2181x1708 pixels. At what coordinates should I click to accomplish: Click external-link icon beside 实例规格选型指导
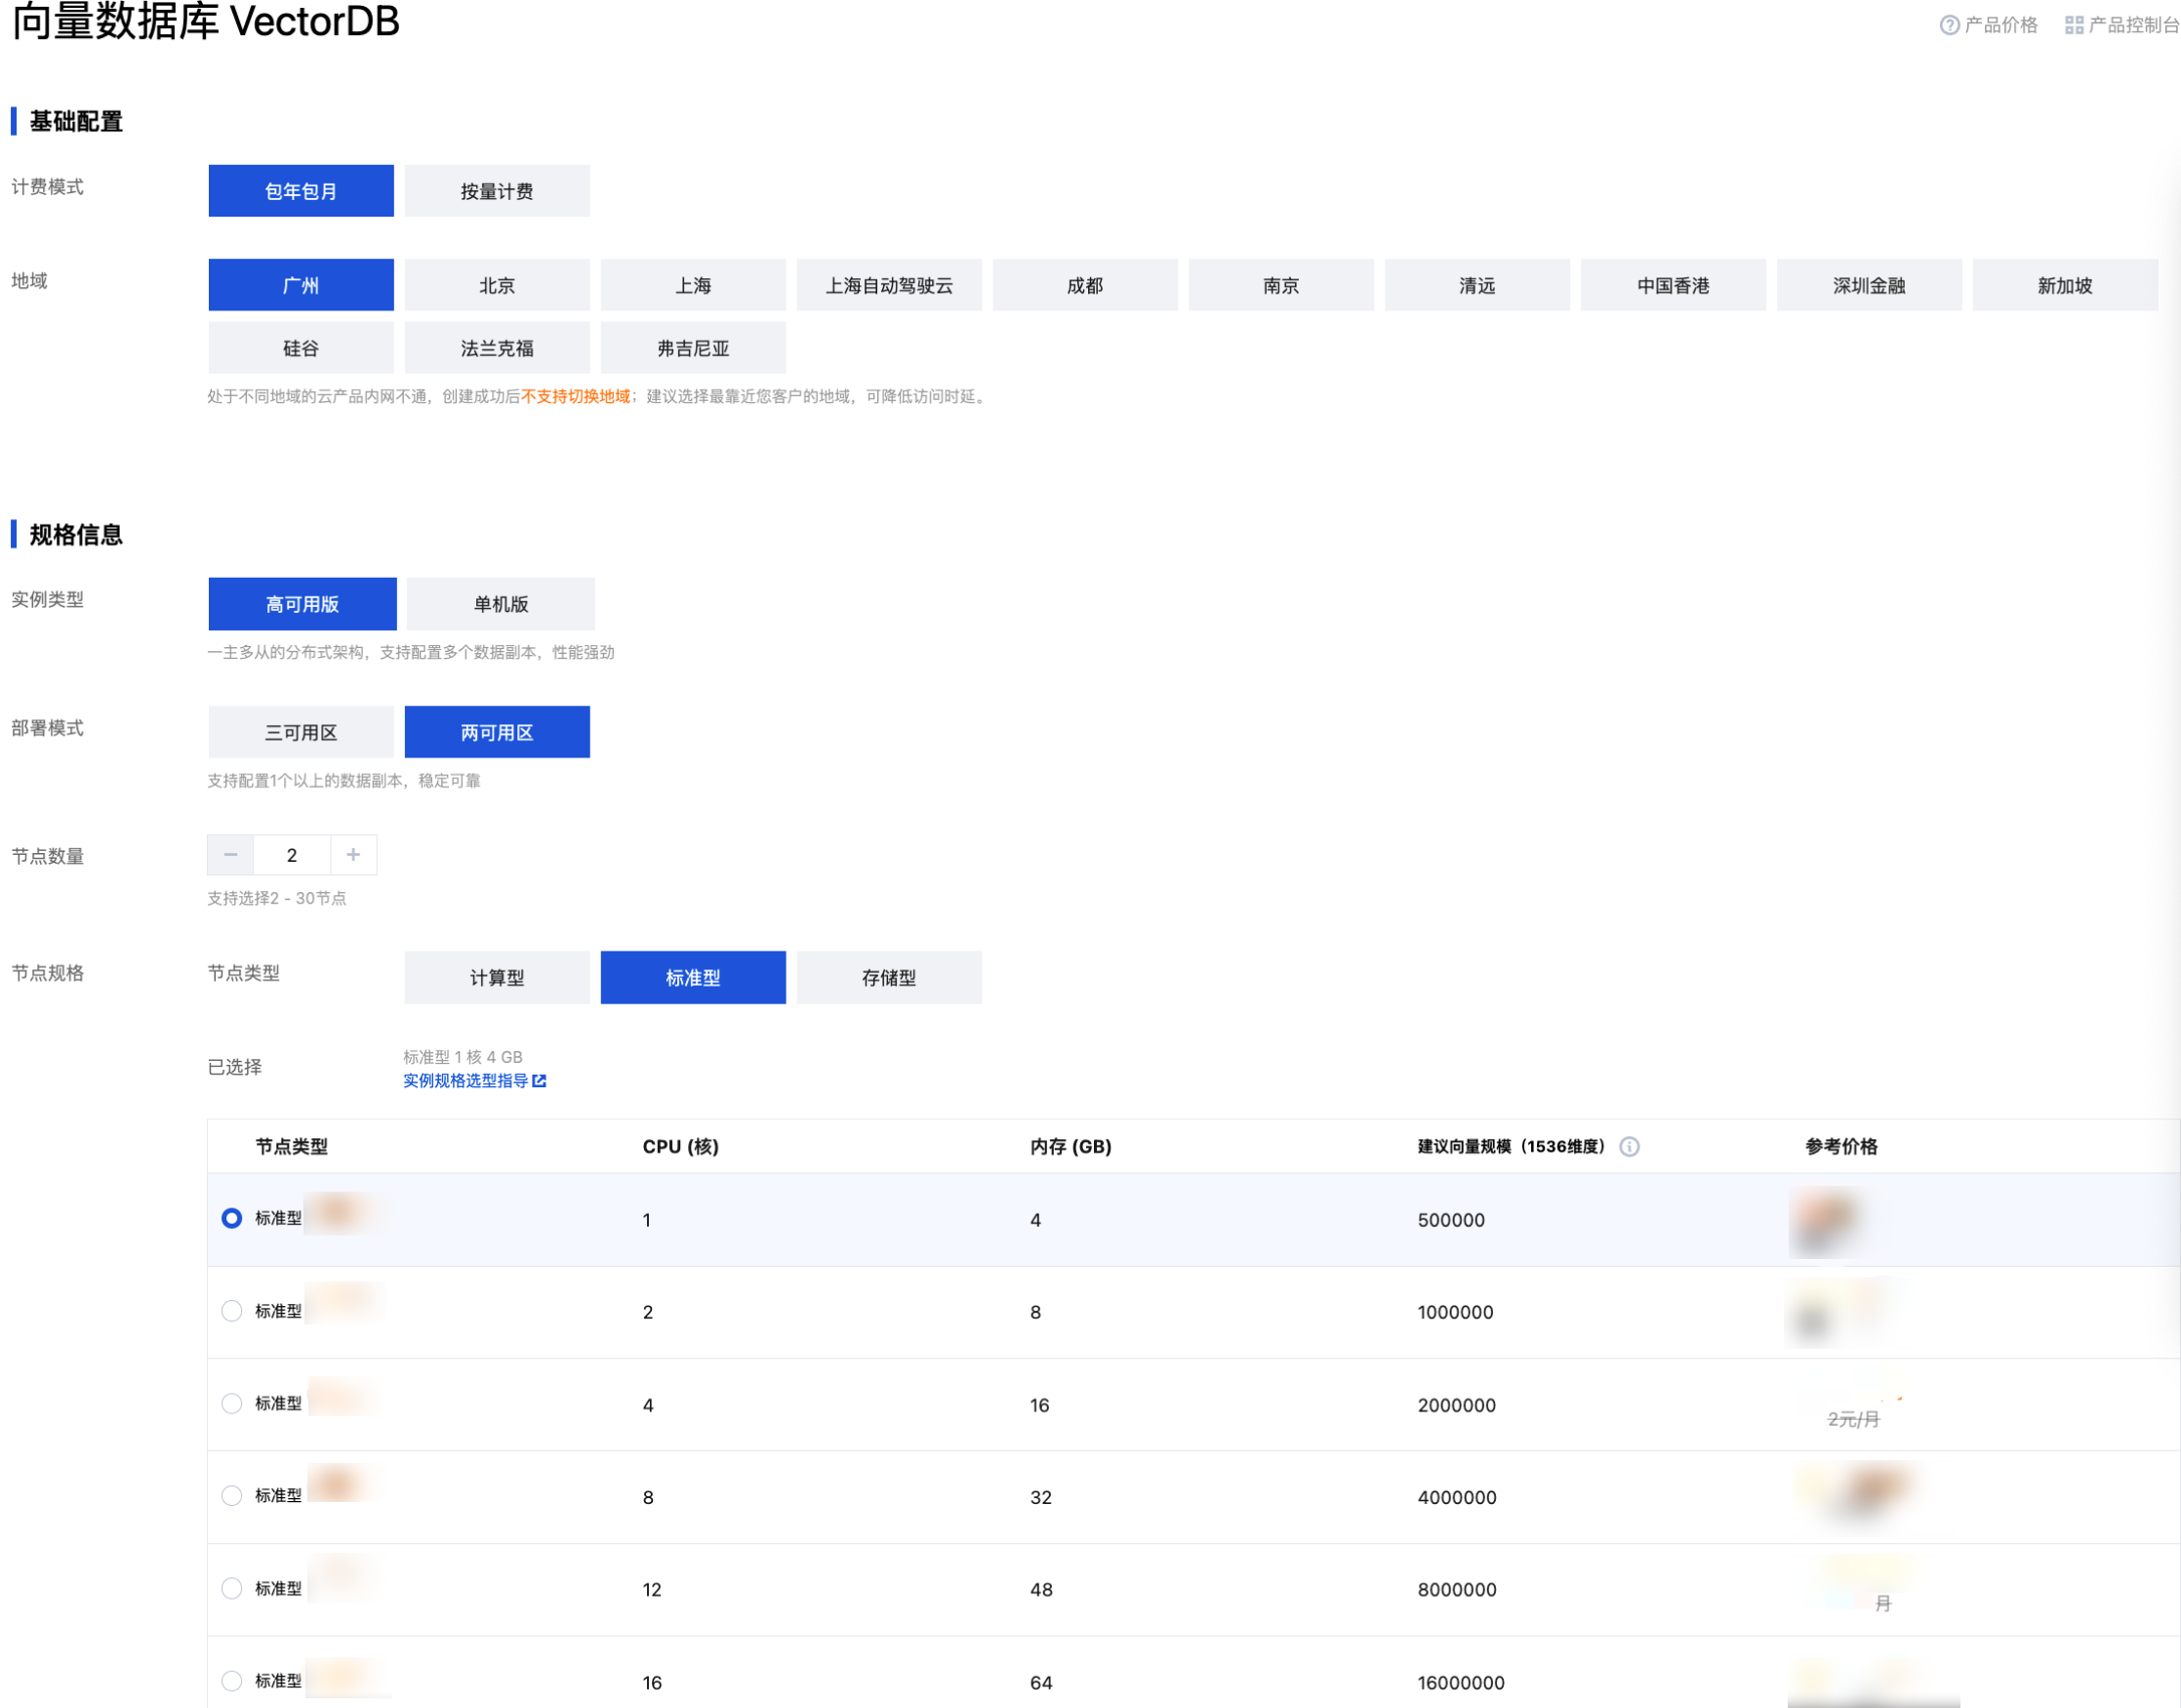pyautogui.click(x=539, y=1081)
